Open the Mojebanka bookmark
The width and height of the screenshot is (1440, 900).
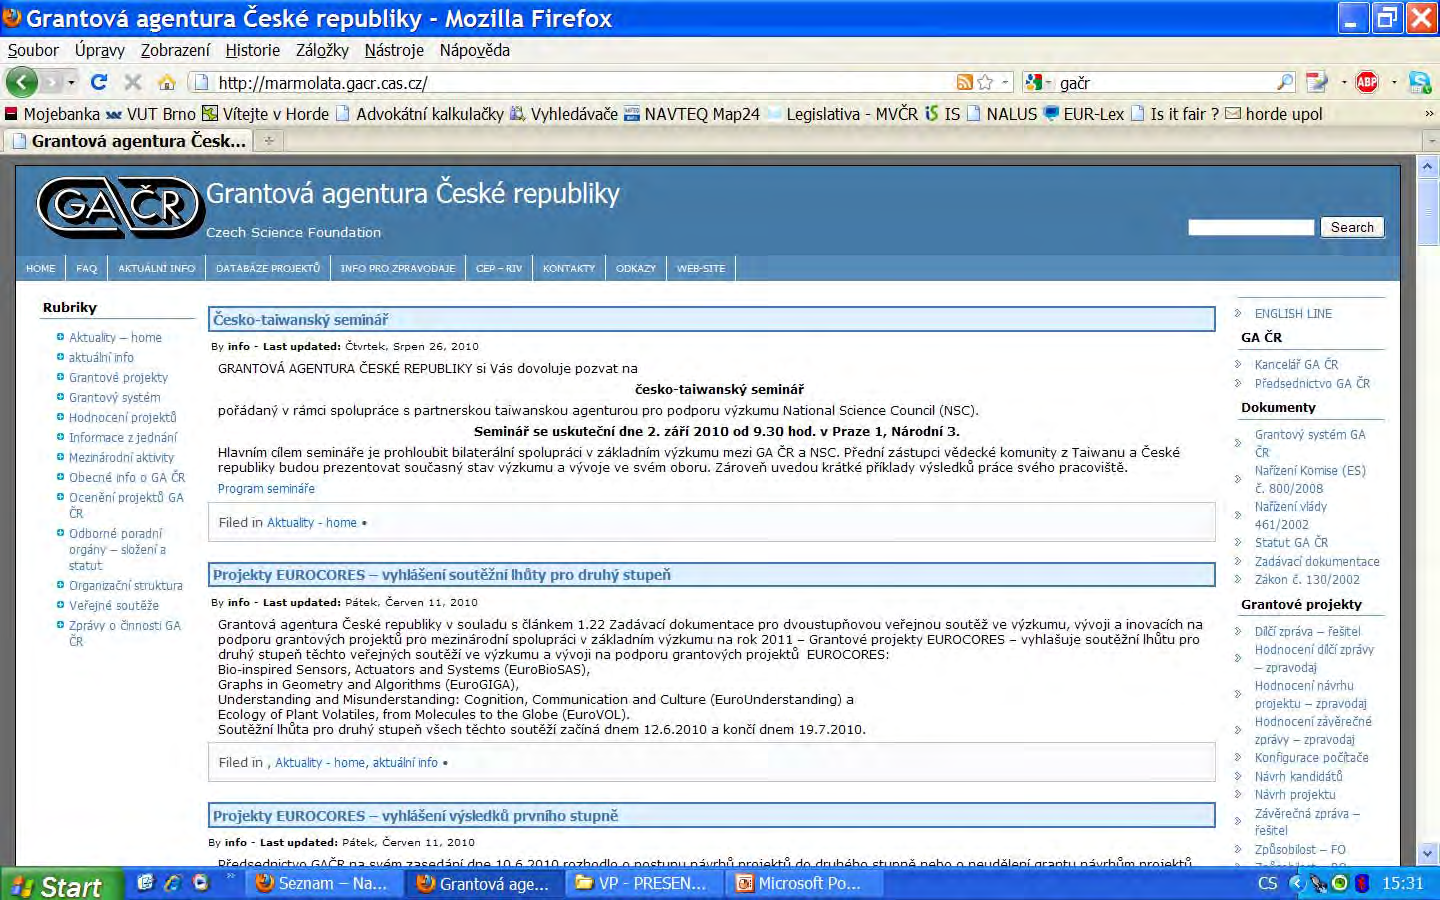(x=52, y=114)
